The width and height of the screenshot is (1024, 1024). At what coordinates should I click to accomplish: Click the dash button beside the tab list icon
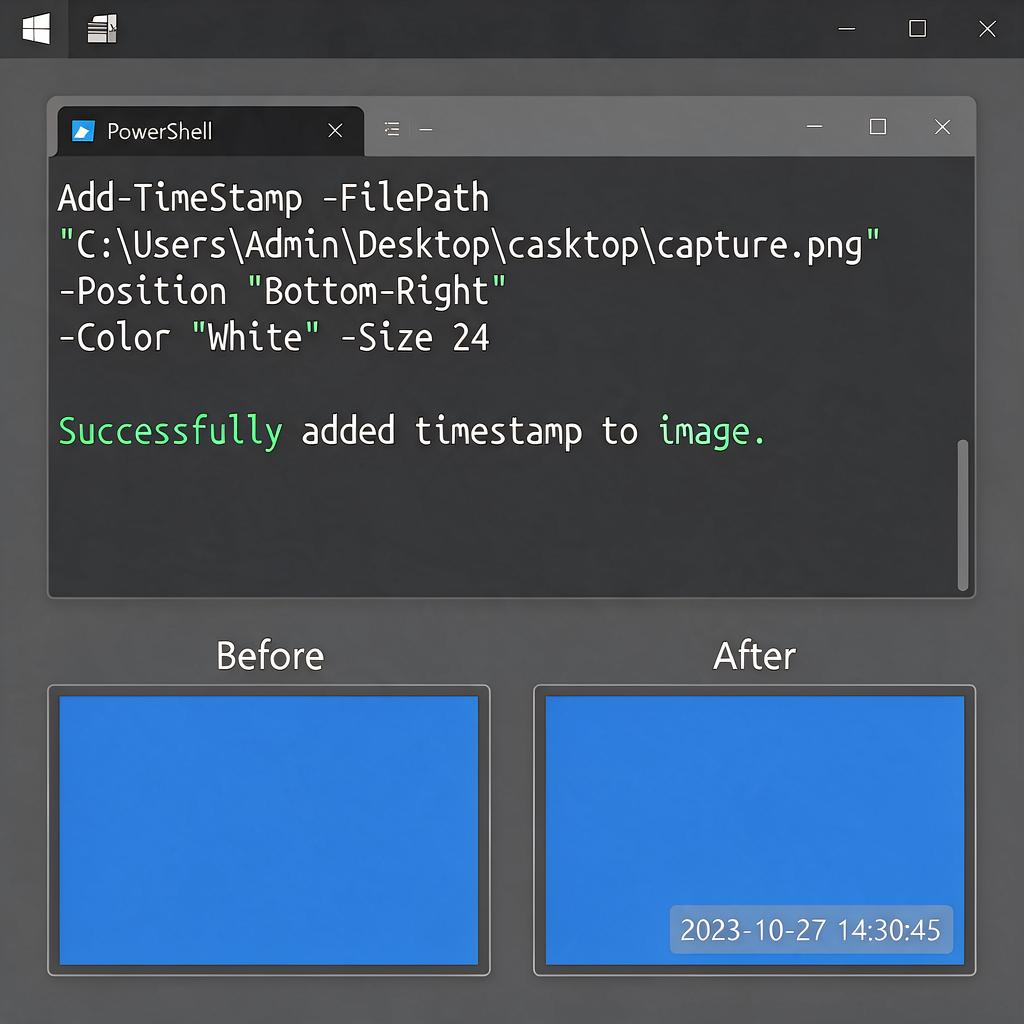pos(426,130)
